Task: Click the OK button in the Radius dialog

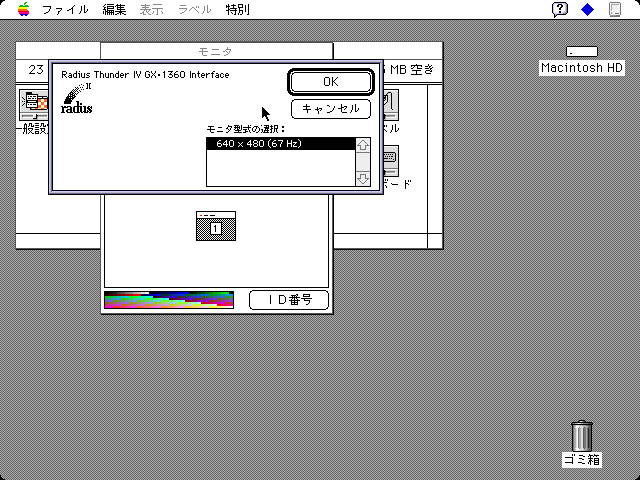Action: tap(331, 82)
